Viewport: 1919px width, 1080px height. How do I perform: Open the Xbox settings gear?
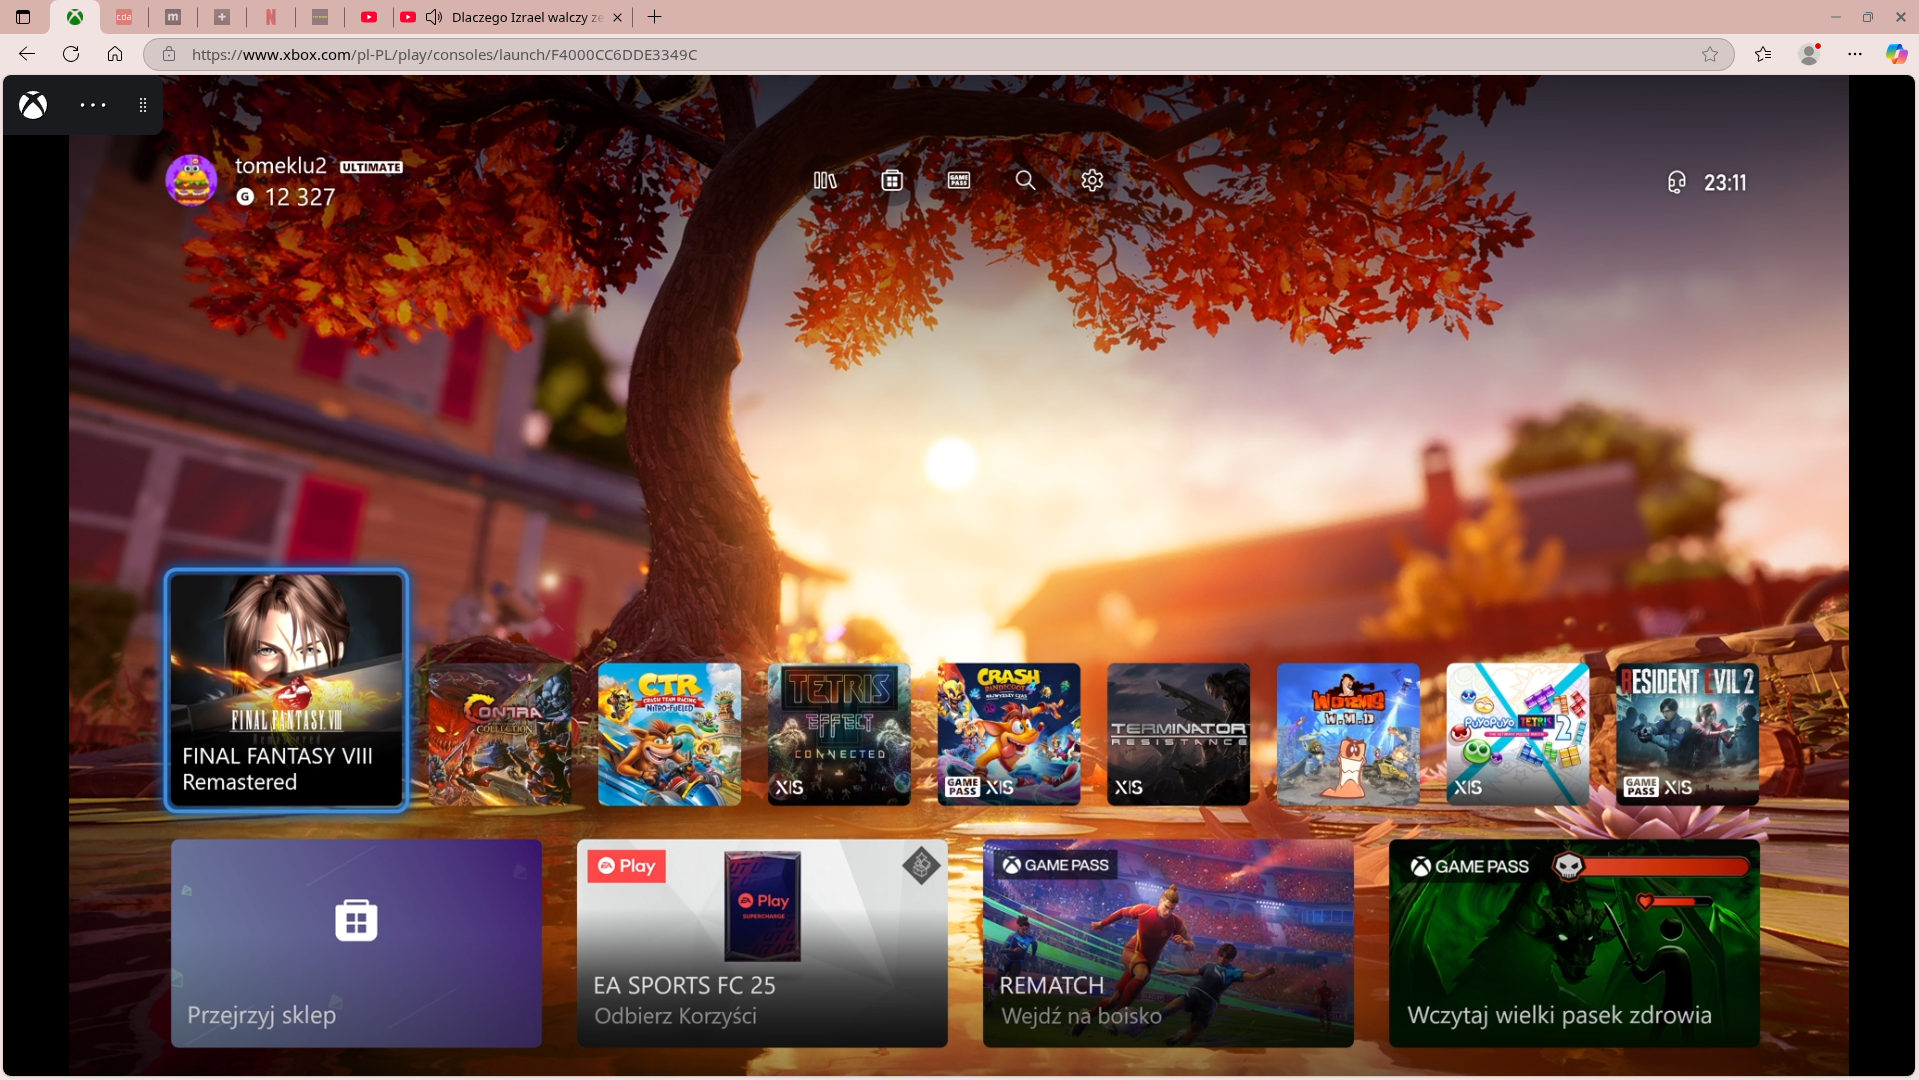[1092, 181]
